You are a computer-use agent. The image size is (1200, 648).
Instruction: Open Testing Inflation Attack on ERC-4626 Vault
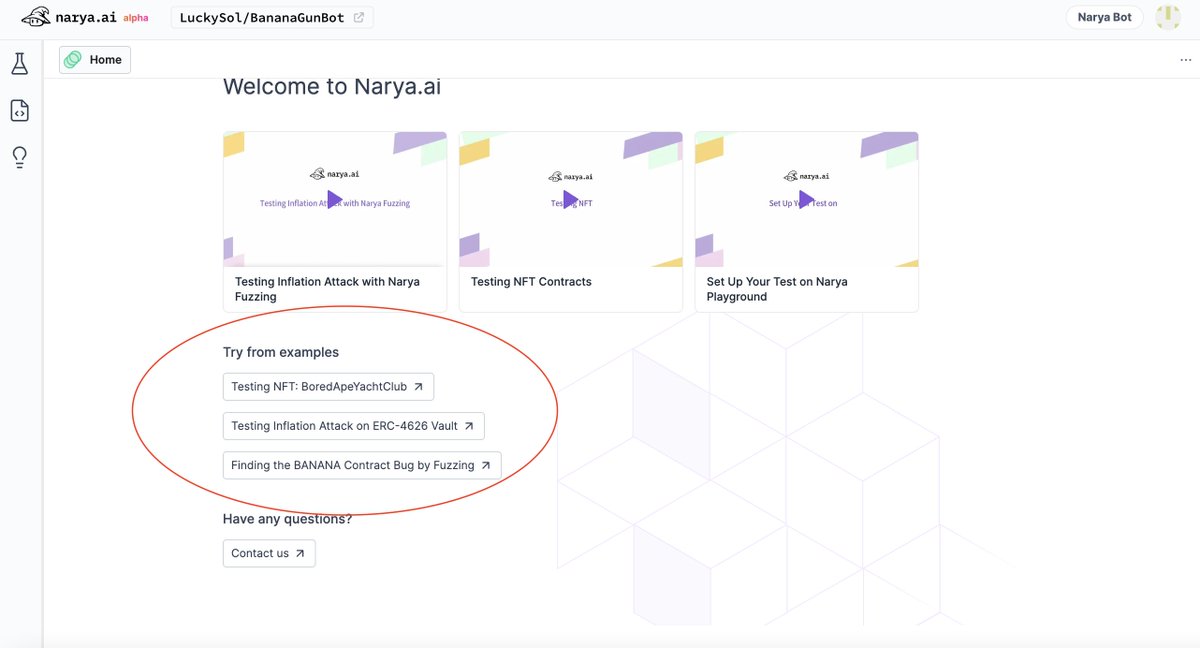(353, 426)
